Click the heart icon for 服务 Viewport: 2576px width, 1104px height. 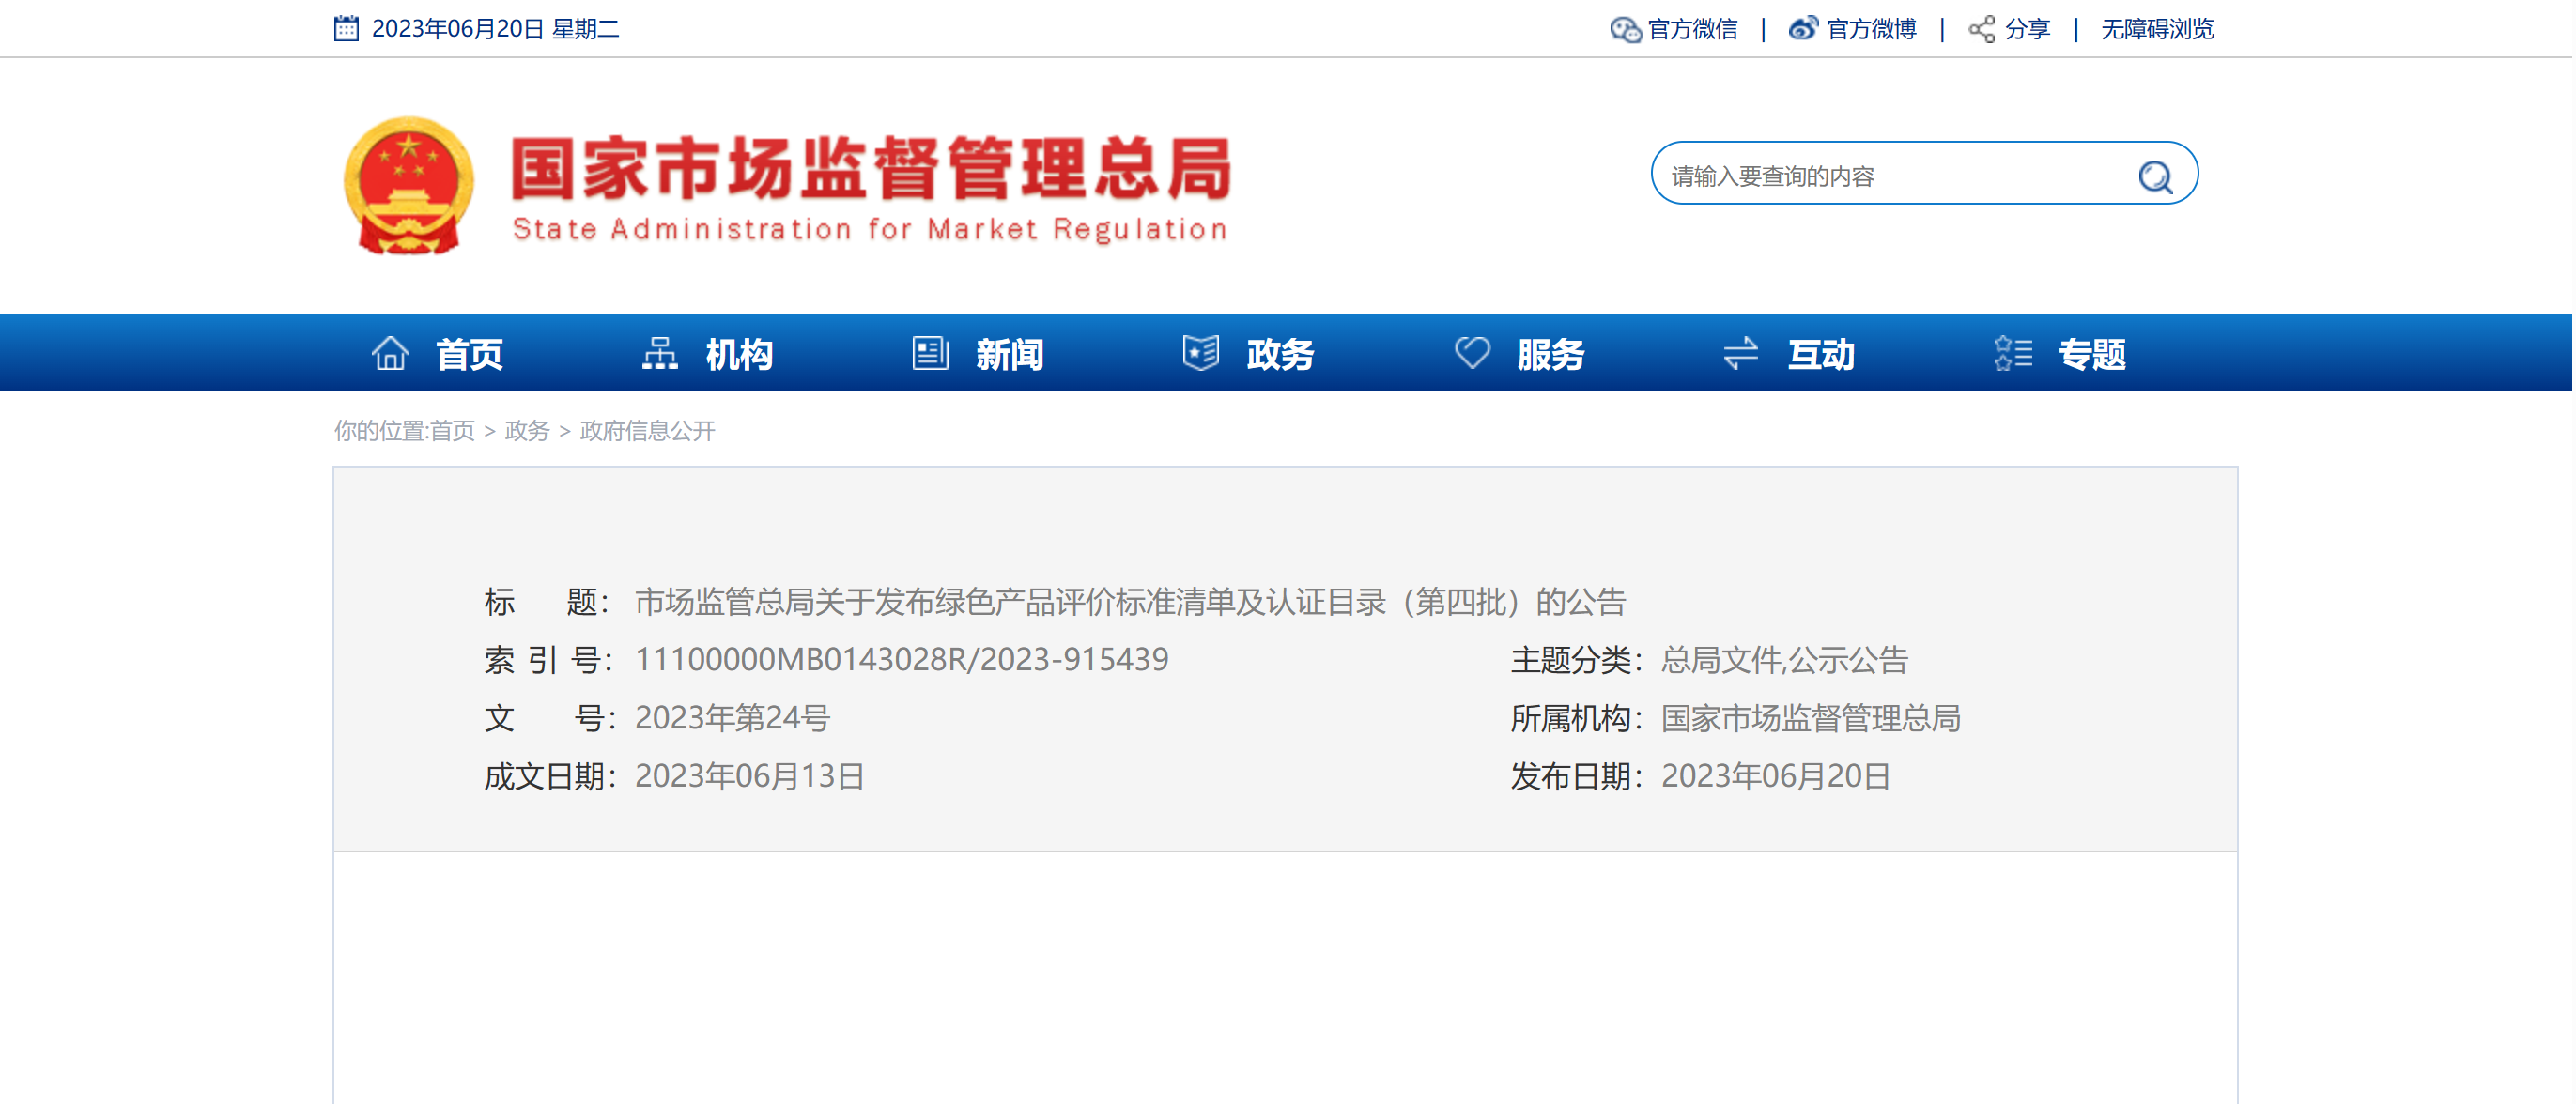point(1472,353)
